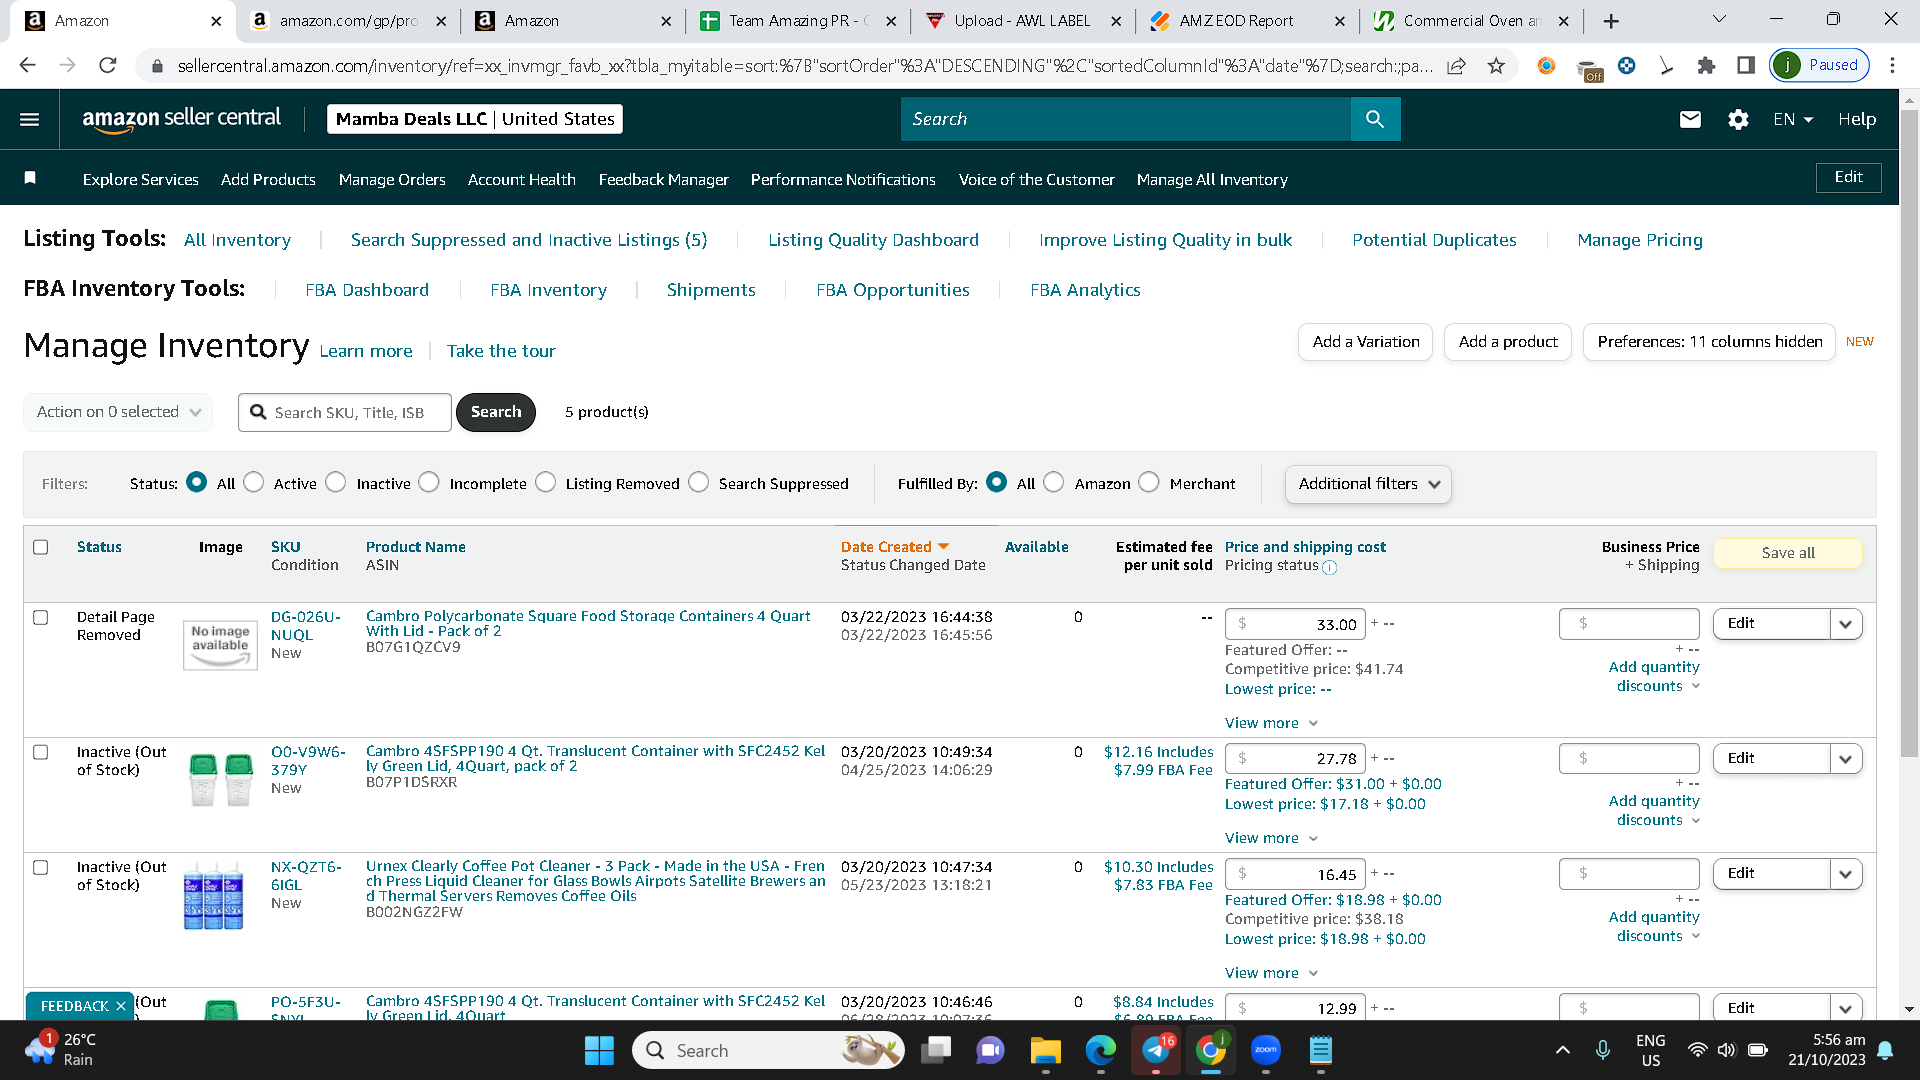Switch to Team Amazing PR browser tab
The image size is (1920, 1080).
tap(799, 21)
